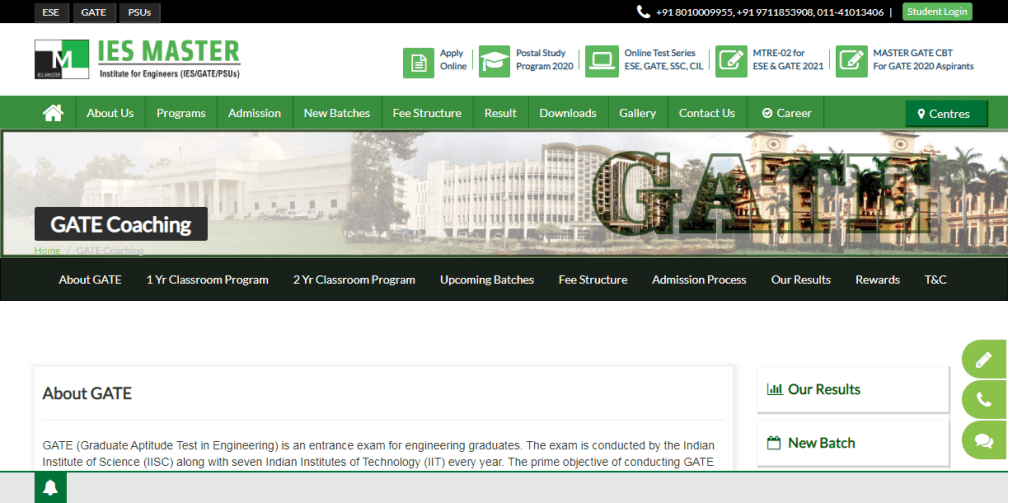Expand the Programs menu
Image resolution: width=1022 pixels, height=503 pixels.
point(181,113)
